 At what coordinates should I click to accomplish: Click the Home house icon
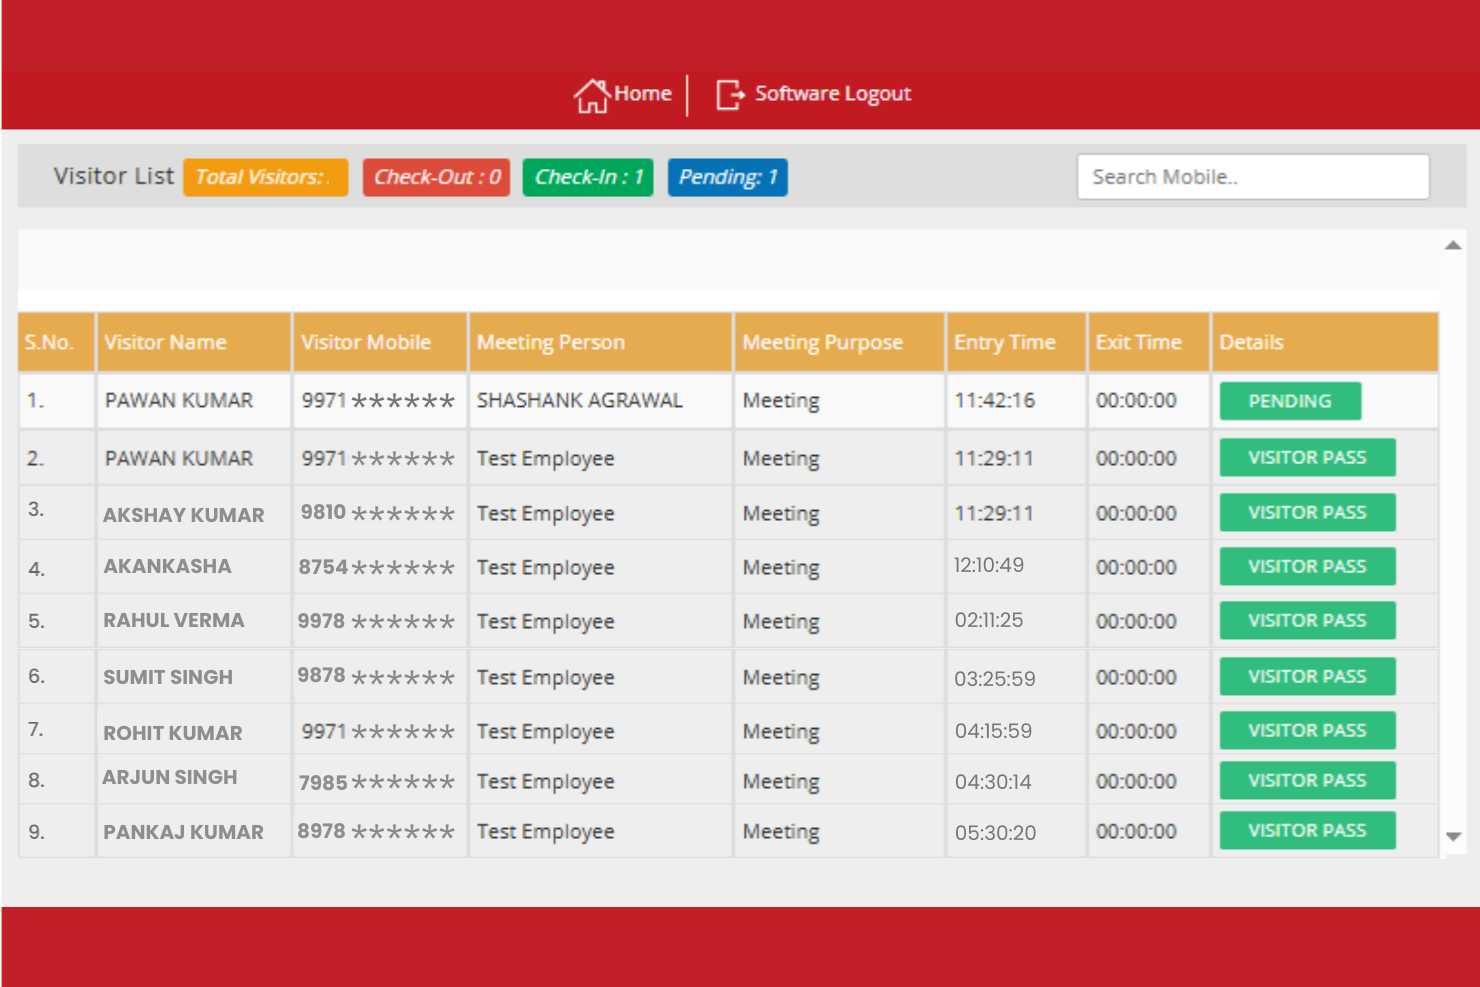[x=591, y=95]
